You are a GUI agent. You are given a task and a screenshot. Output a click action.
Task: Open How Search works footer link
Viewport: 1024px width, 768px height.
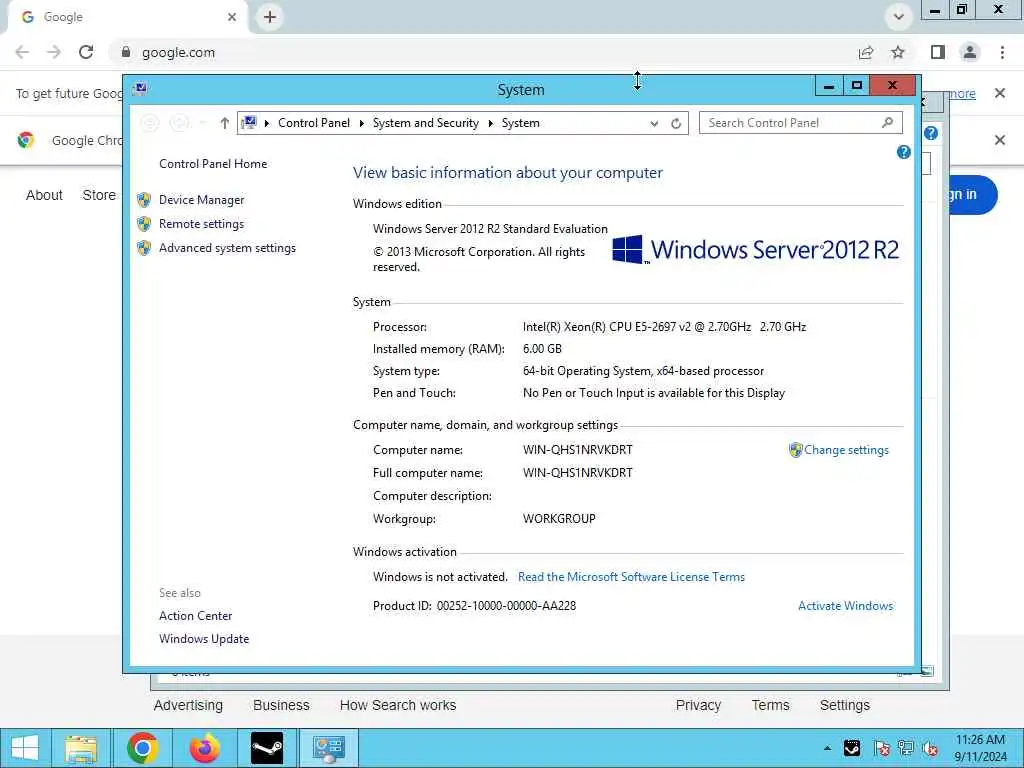click(x=398, y=705)
